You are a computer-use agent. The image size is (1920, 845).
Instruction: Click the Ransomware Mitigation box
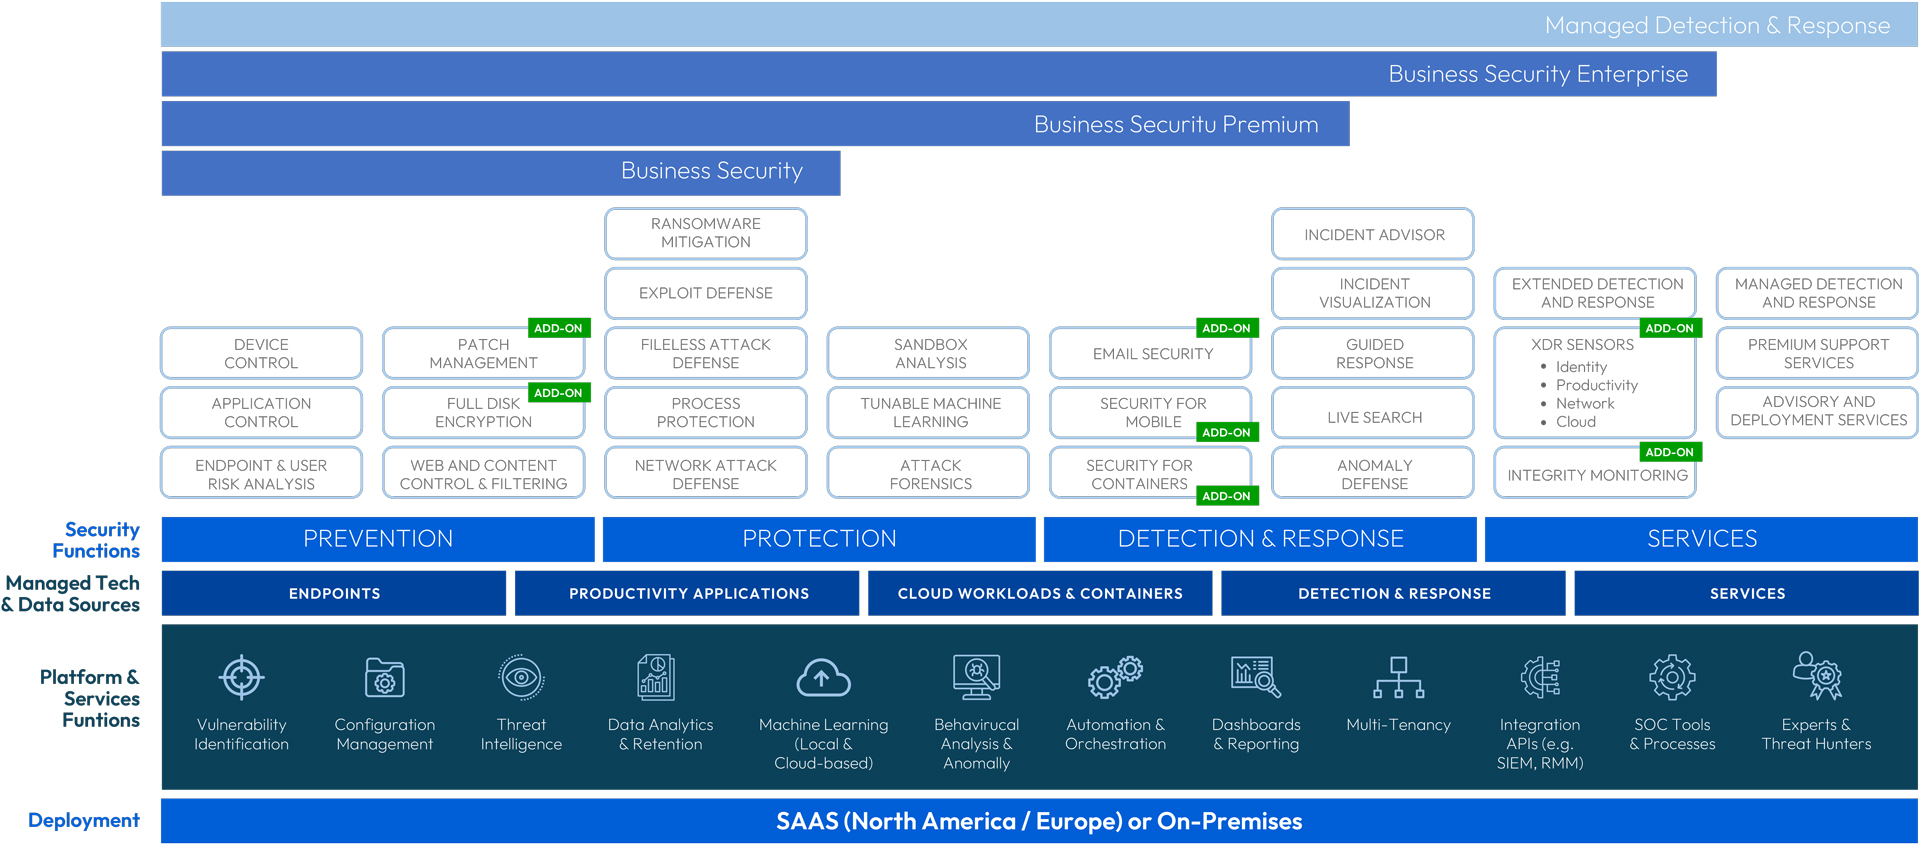pyautogui.click(x=706, y=233)
